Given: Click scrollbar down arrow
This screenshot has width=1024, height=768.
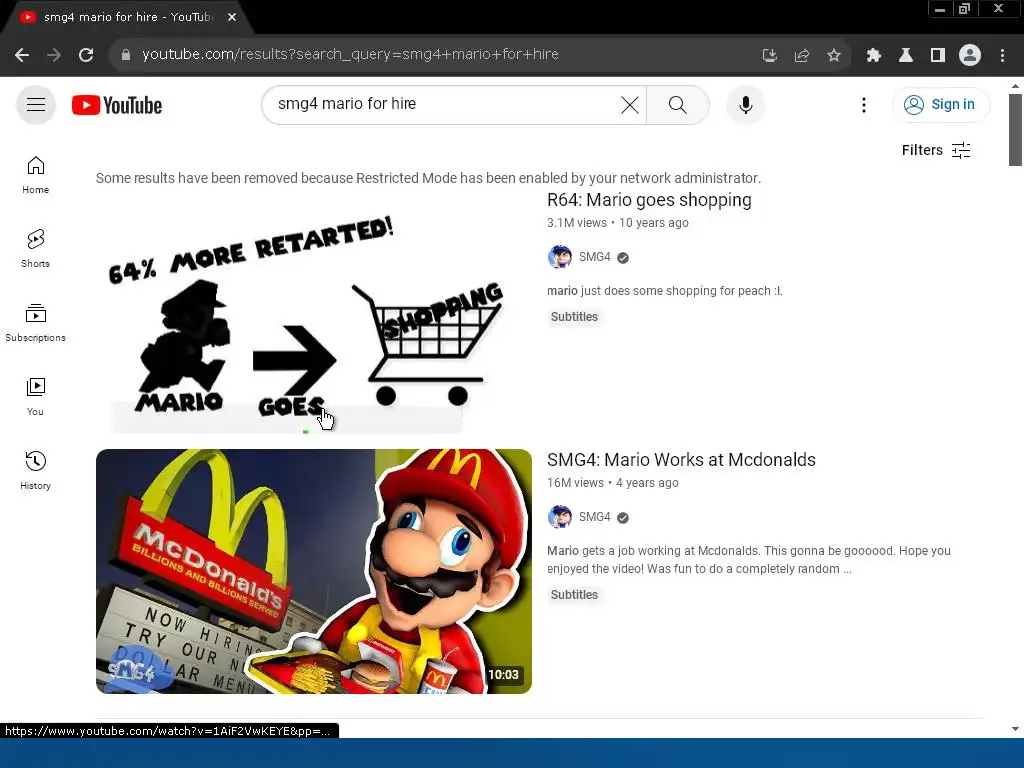Looking at the screenshot, I should (1015, 729).
